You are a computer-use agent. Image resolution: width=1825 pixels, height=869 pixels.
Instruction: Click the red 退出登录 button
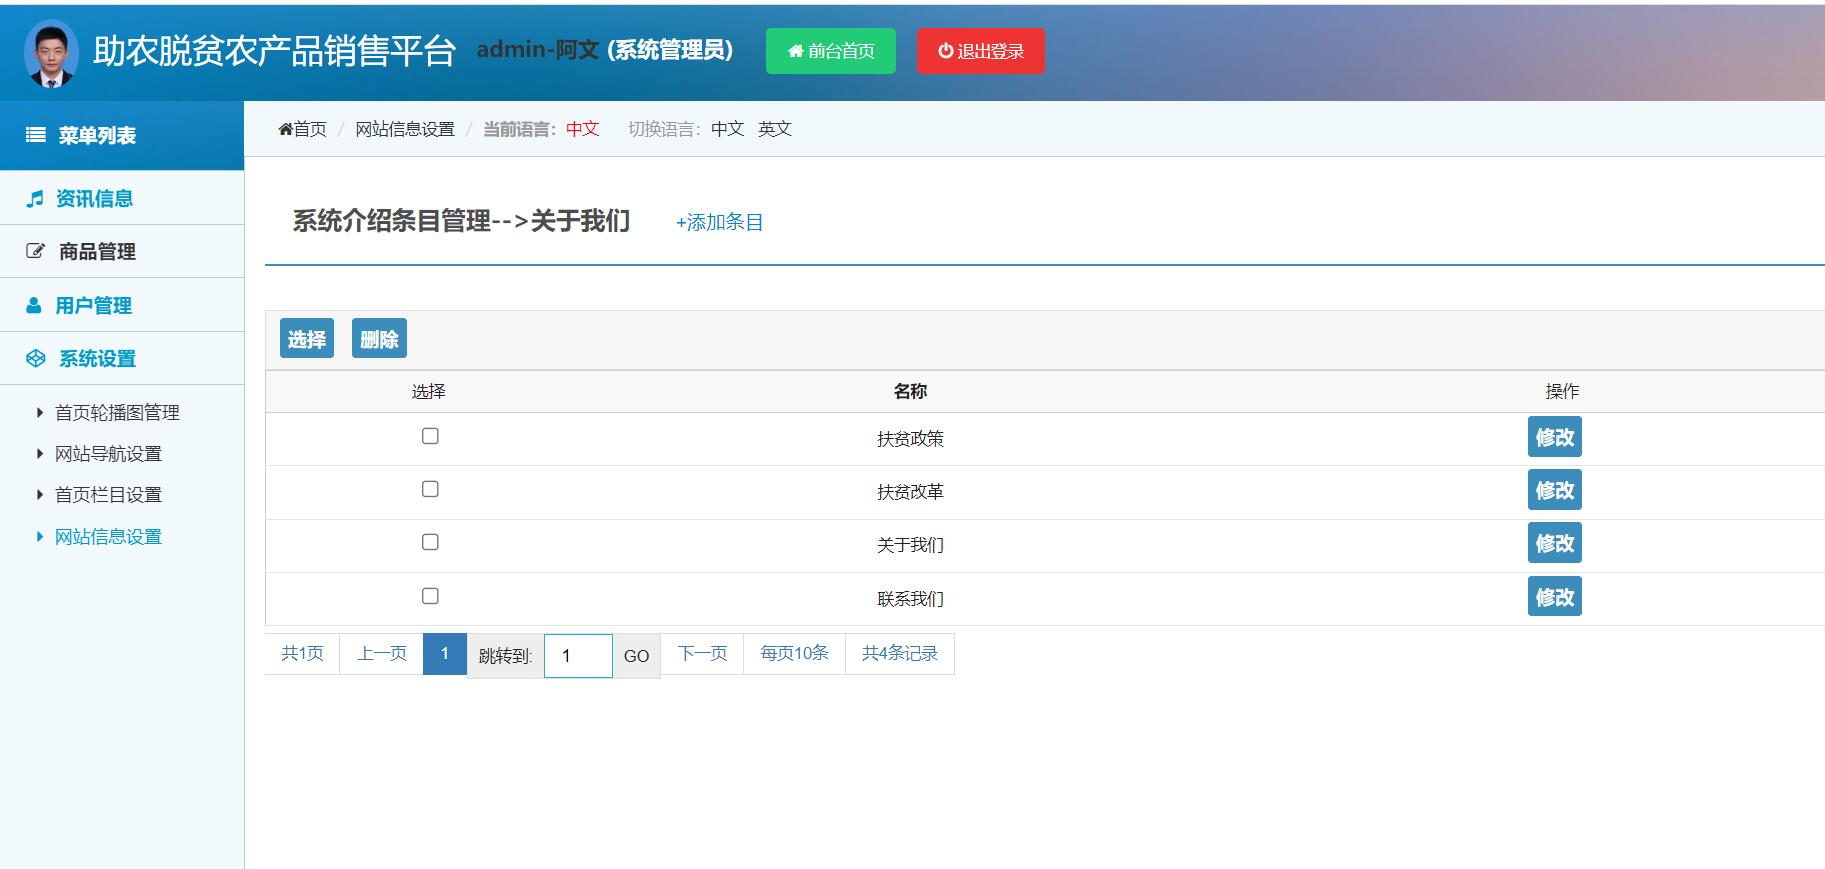(x=981, y=51)
